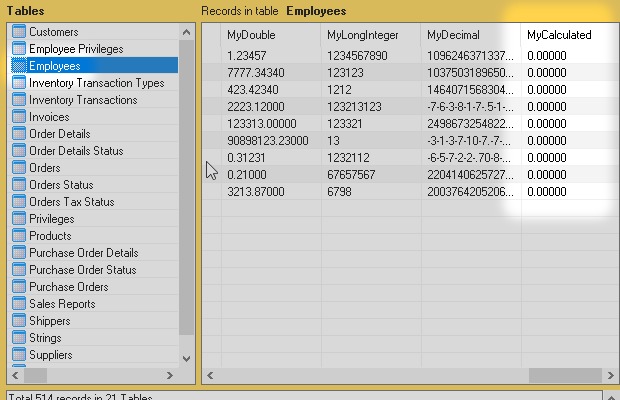This screenshot has height=400, width=620.
Task: Click the Employee Privileges table icon
Action: [18, 49]
